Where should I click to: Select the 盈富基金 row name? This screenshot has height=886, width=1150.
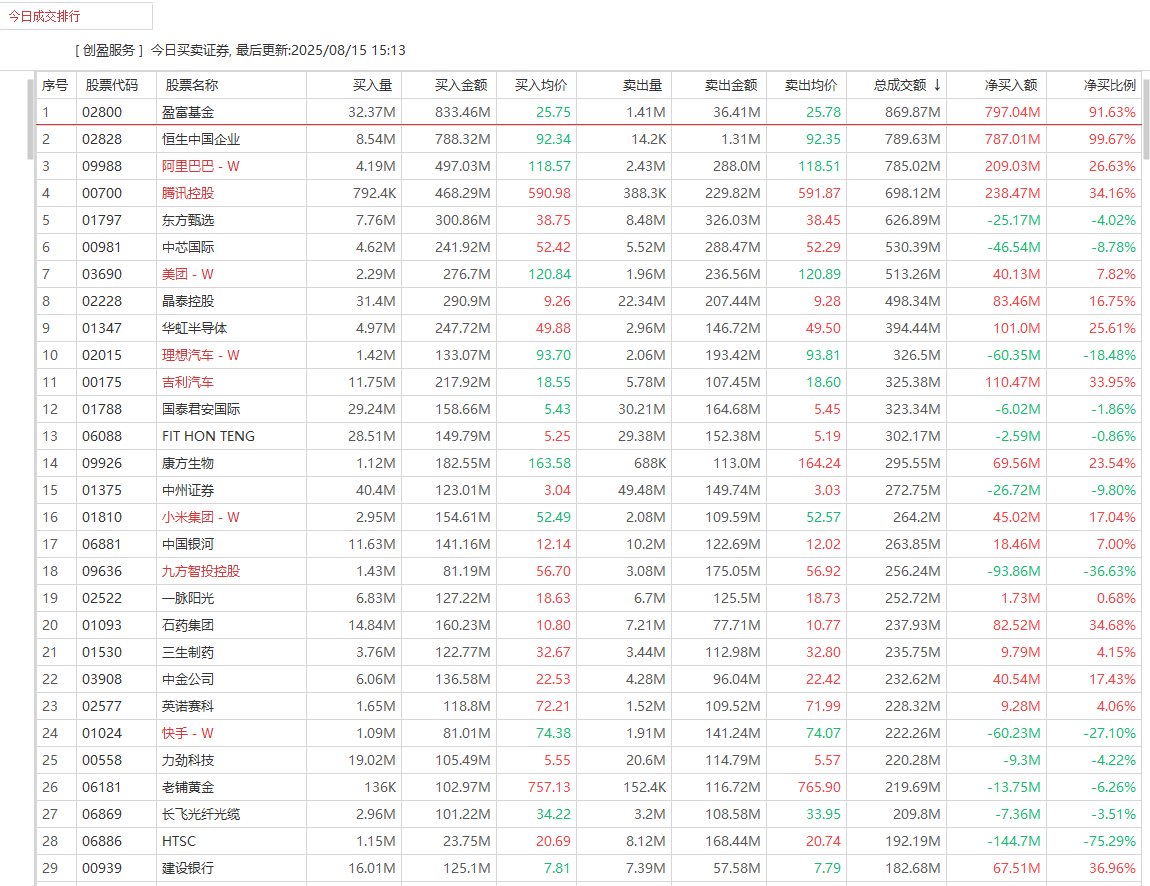tap(188, 112)
